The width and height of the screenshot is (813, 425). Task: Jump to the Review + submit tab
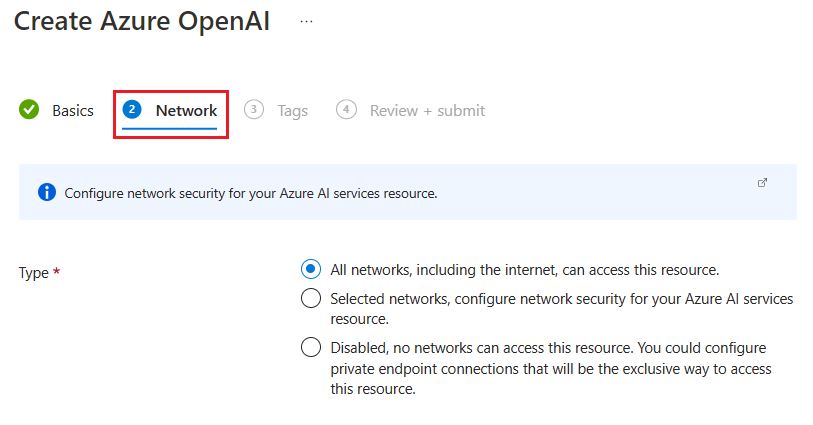click(427, 111)
